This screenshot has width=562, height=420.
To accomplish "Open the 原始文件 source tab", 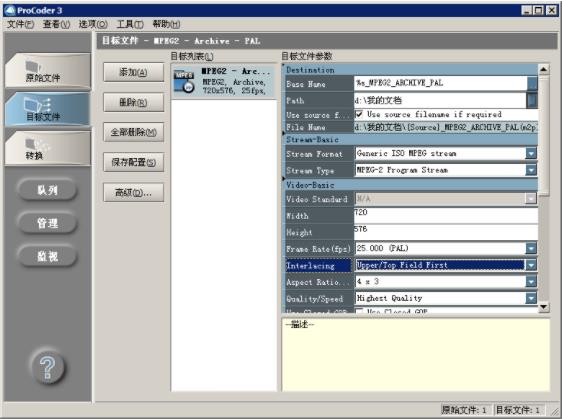I will [48, 71].
